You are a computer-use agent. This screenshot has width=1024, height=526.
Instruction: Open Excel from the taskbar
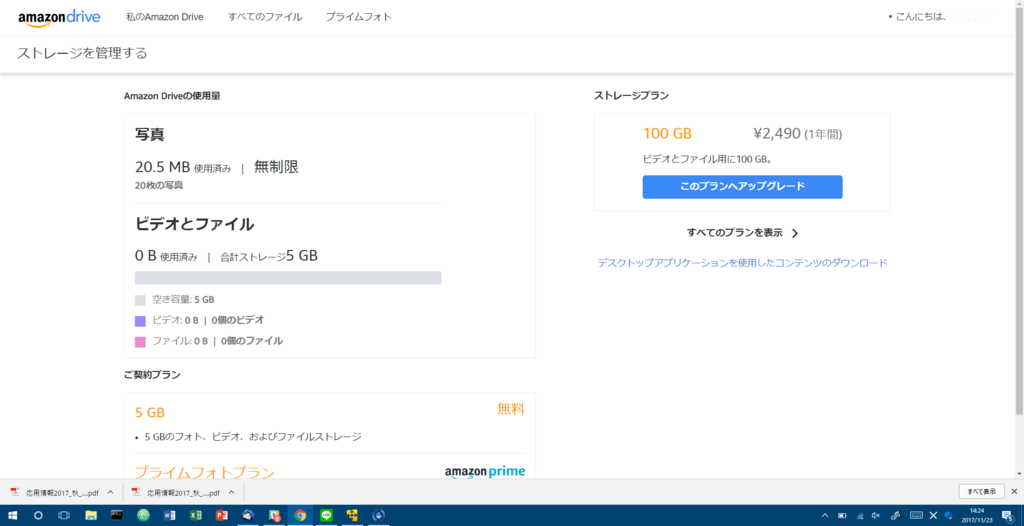(195, 515)
